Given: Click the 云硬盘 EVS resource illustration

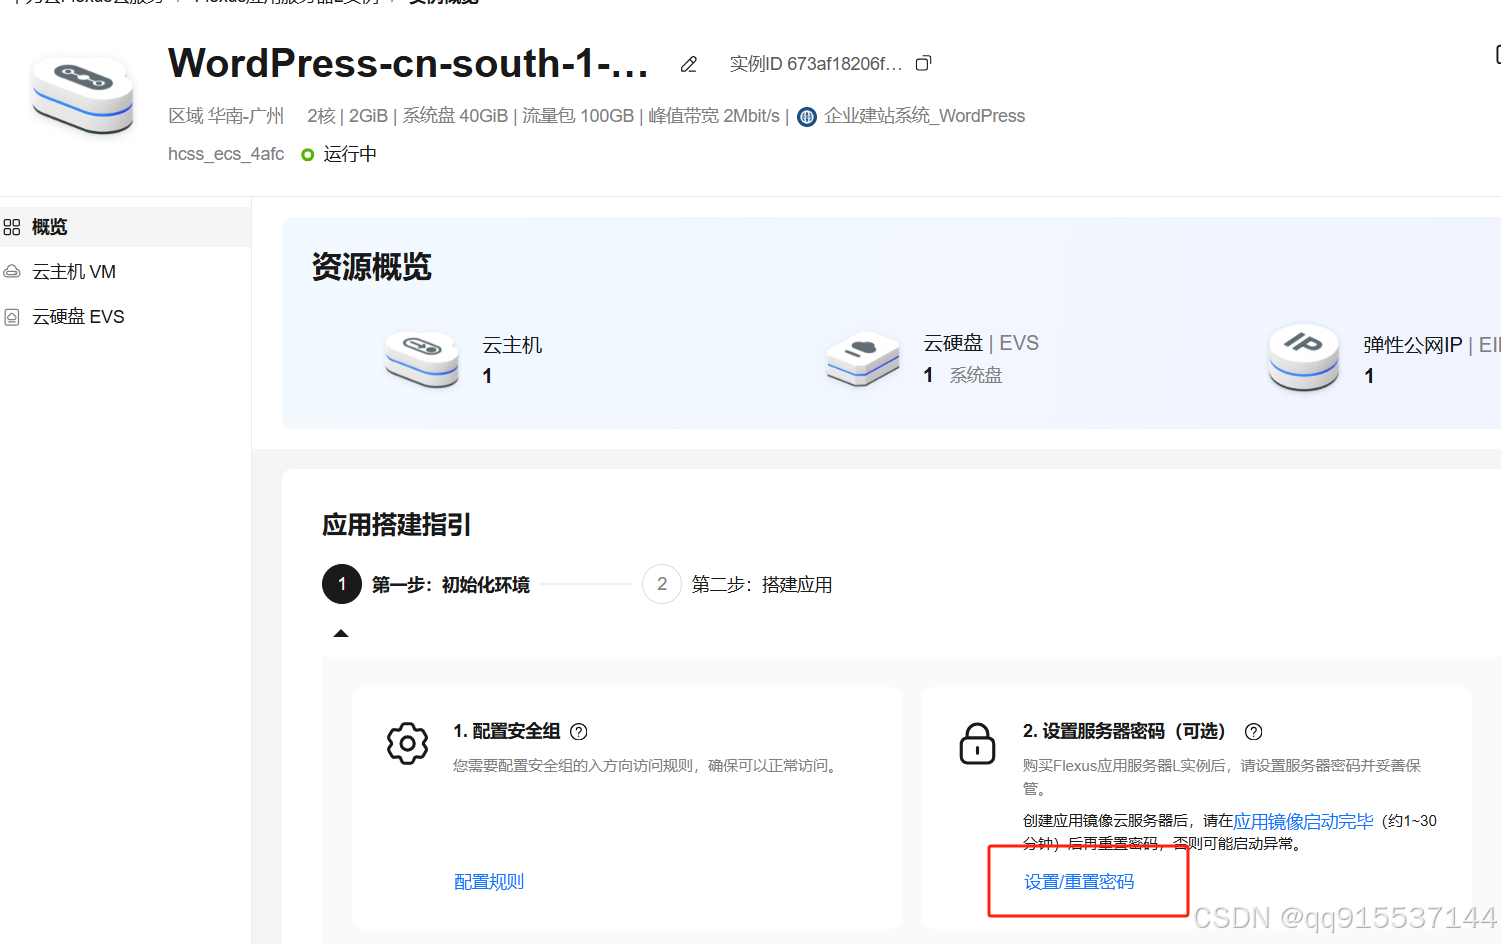Looking at the screenshot, I should [863, 359].
